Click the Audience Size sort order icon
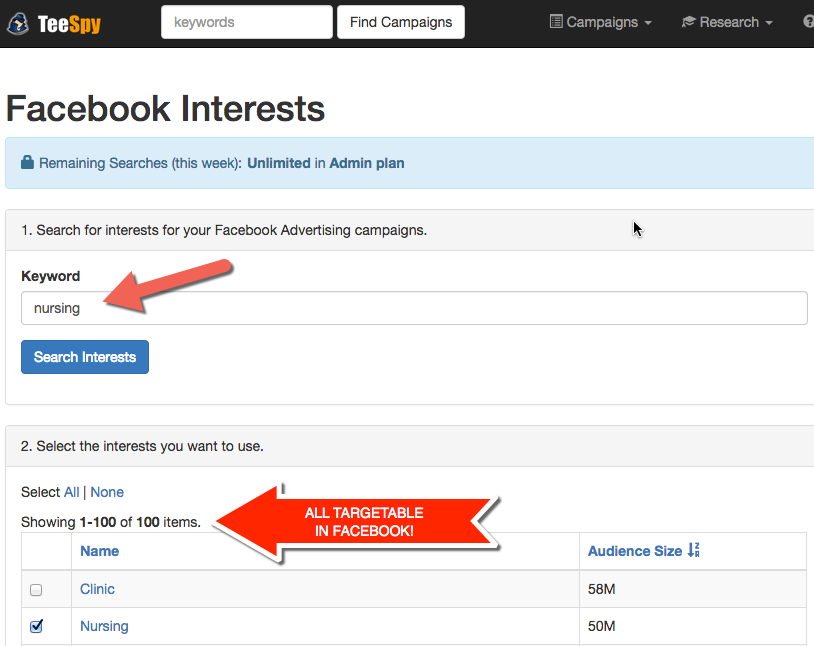Image resolution: width=814 pixels, height=646 pixels. point(694,550)
